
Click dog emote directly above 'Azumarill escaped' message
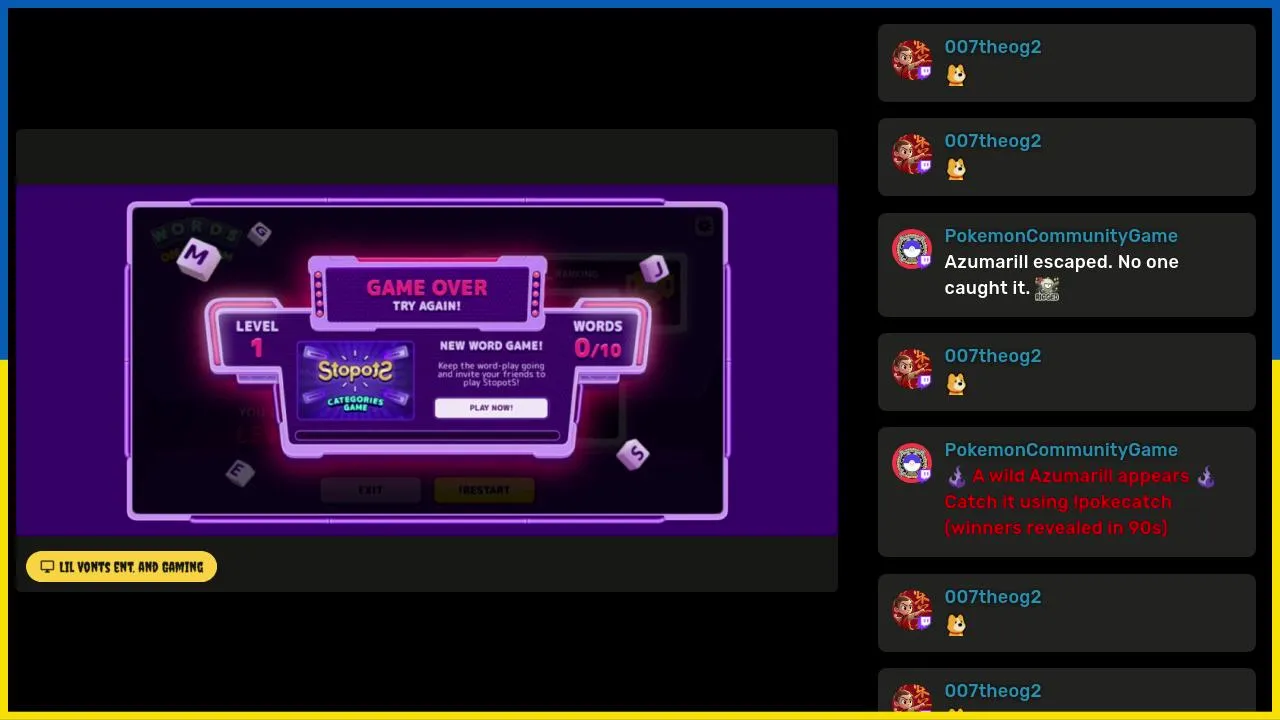(x=956, y=169)
